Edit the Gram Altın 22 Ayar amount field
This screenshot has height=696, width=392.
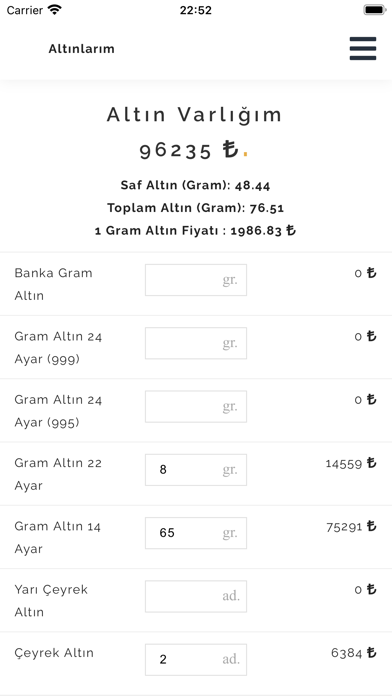196,470
